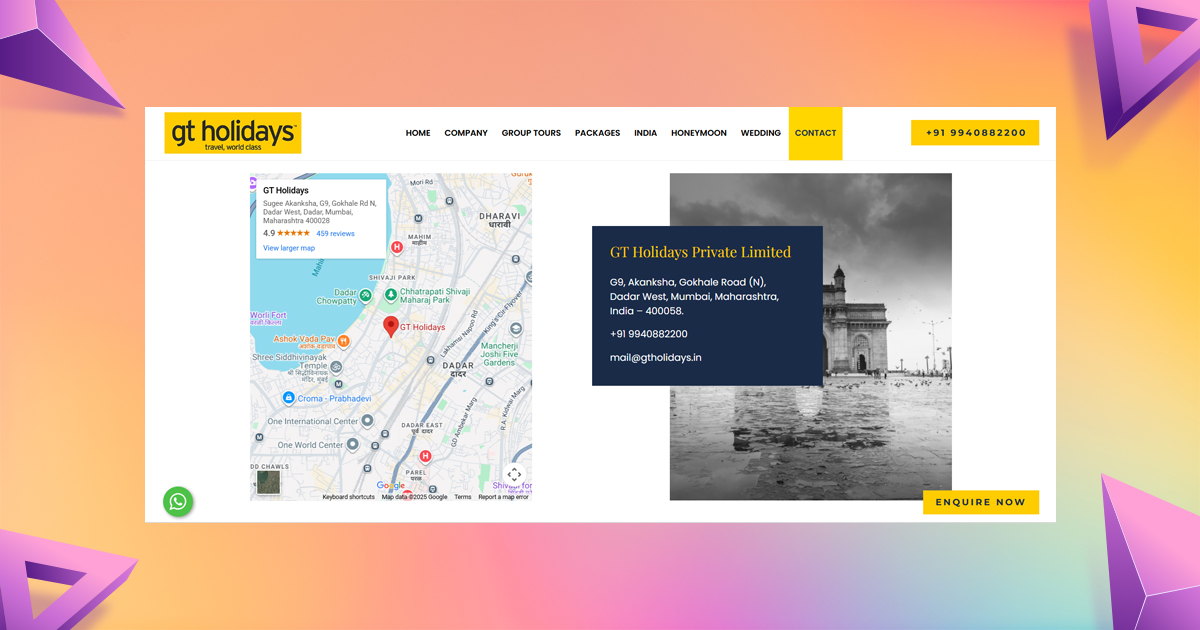
Task: Click the +91 9940882200 phone button
Action: tap(975, 132)
